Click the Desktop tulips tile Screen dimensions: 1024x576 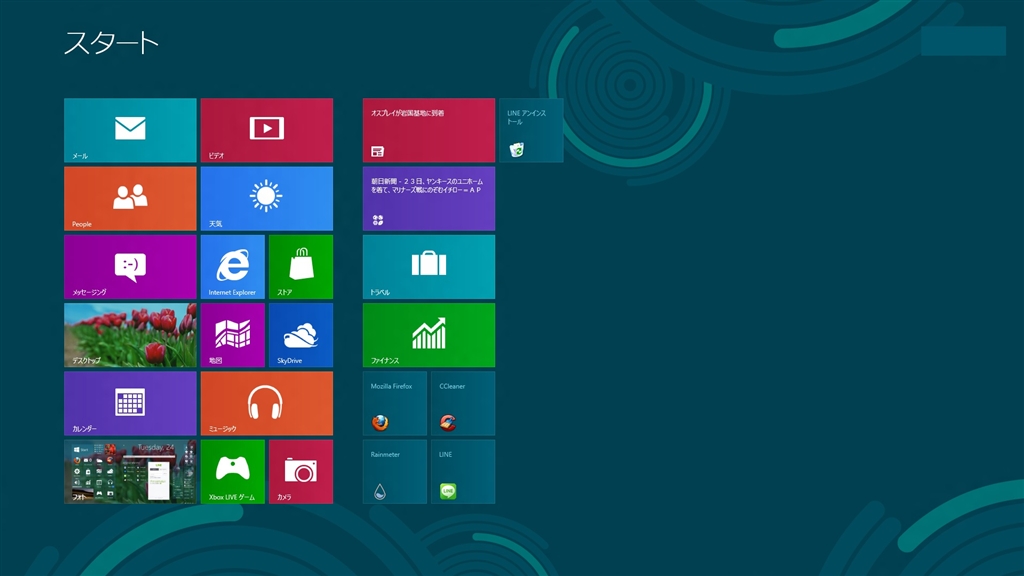pos(130,335)
